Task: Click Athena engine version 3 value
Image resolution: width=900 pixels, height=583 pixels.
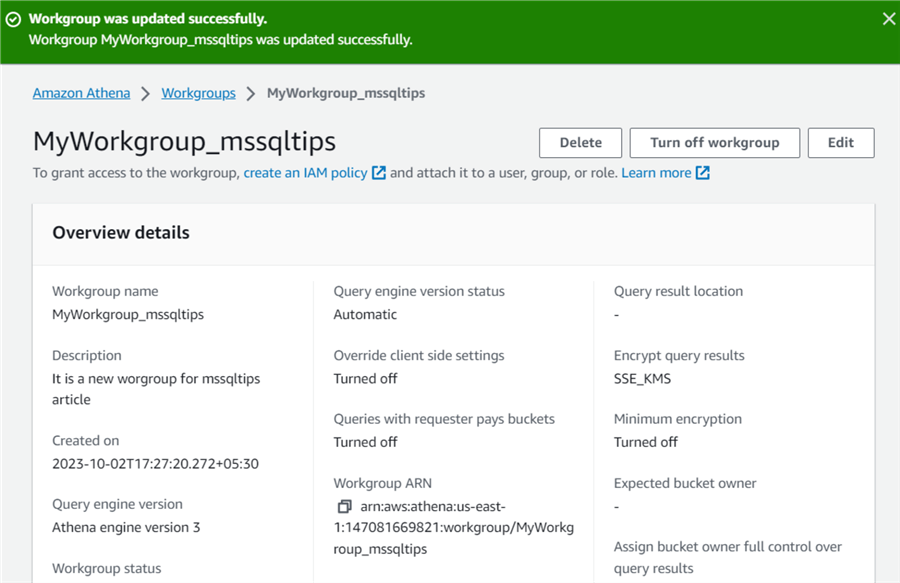Action: 126,527
